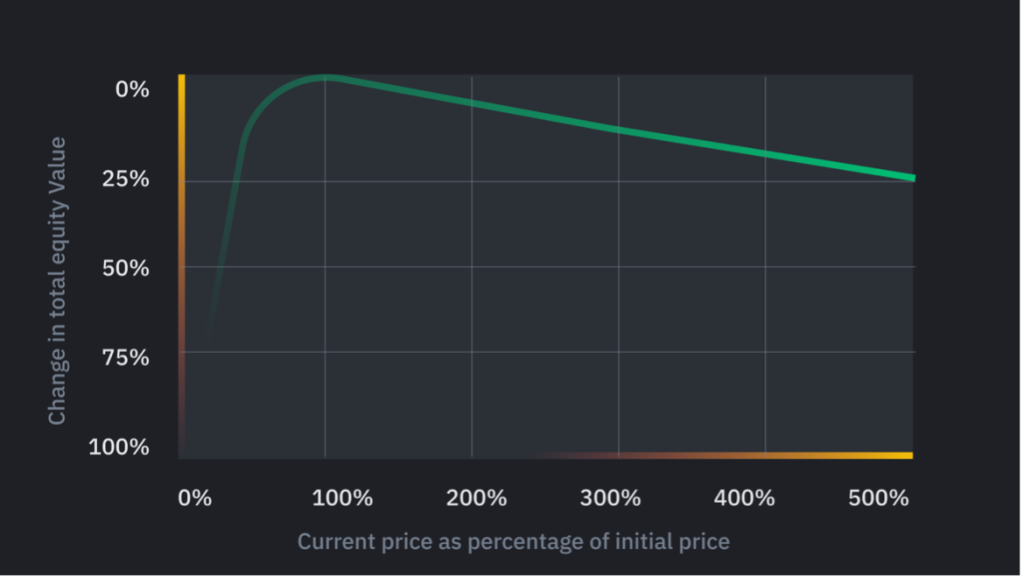Click the green line where it crosses 200% gridline
The height and width of the screenshot is (578, 1024).
click(x=472, y=103)
